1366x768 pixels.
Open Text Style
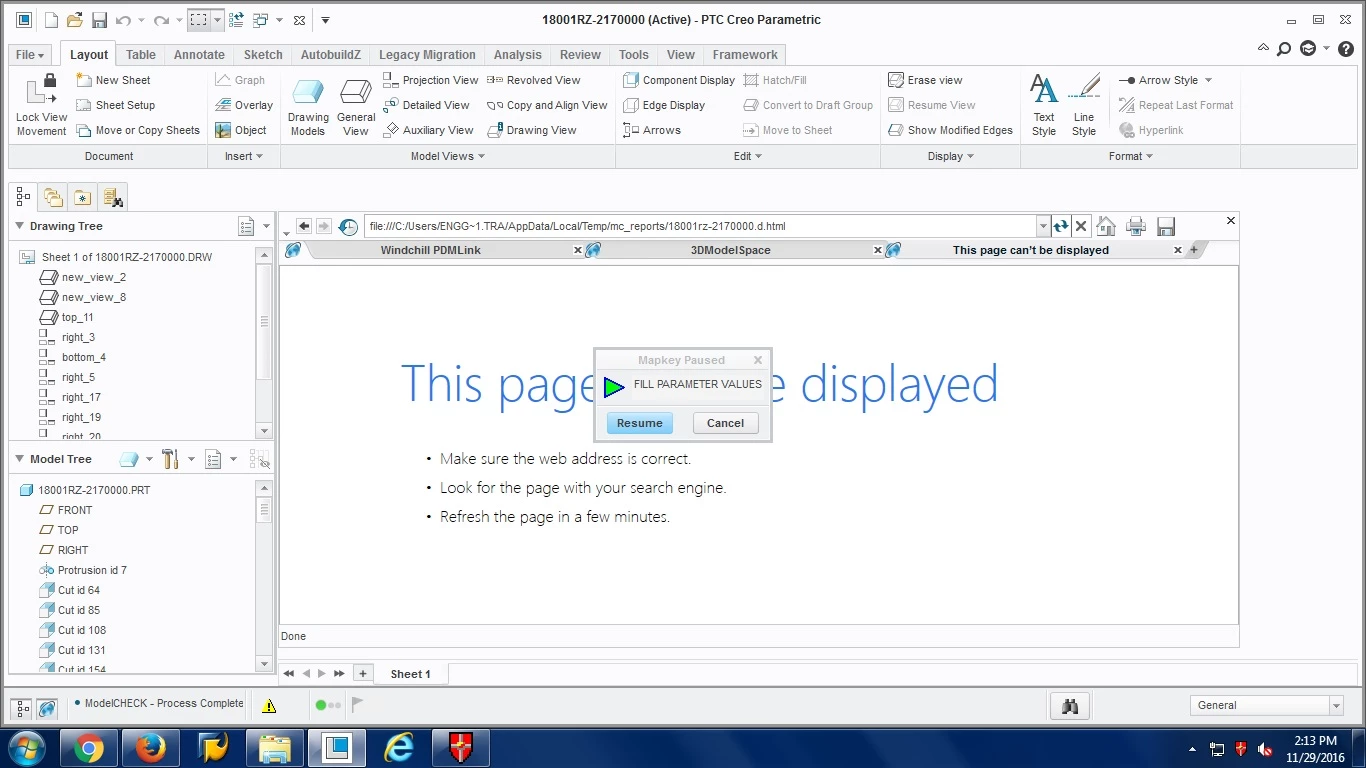pyautogui.click(x=1044, y=105)
